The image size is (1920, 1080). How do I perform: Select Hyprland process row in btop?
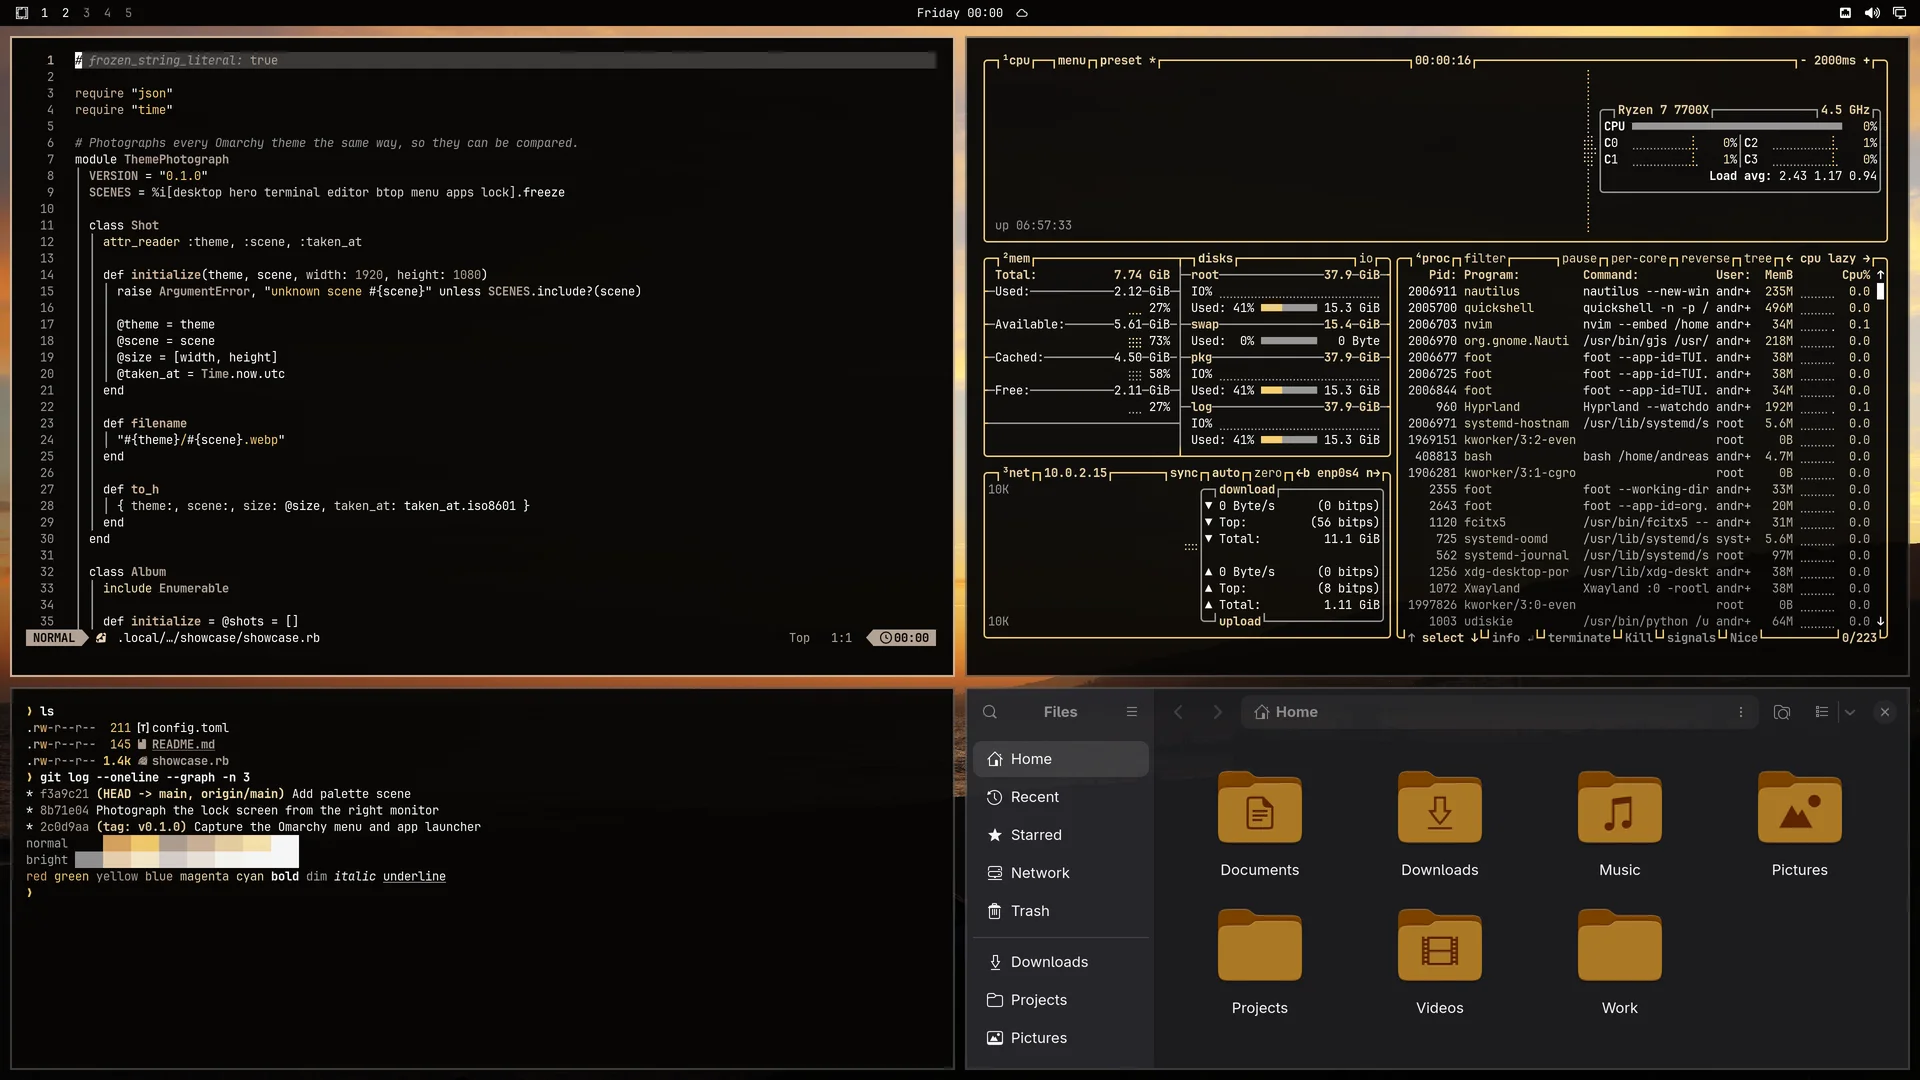point(1639,407)
